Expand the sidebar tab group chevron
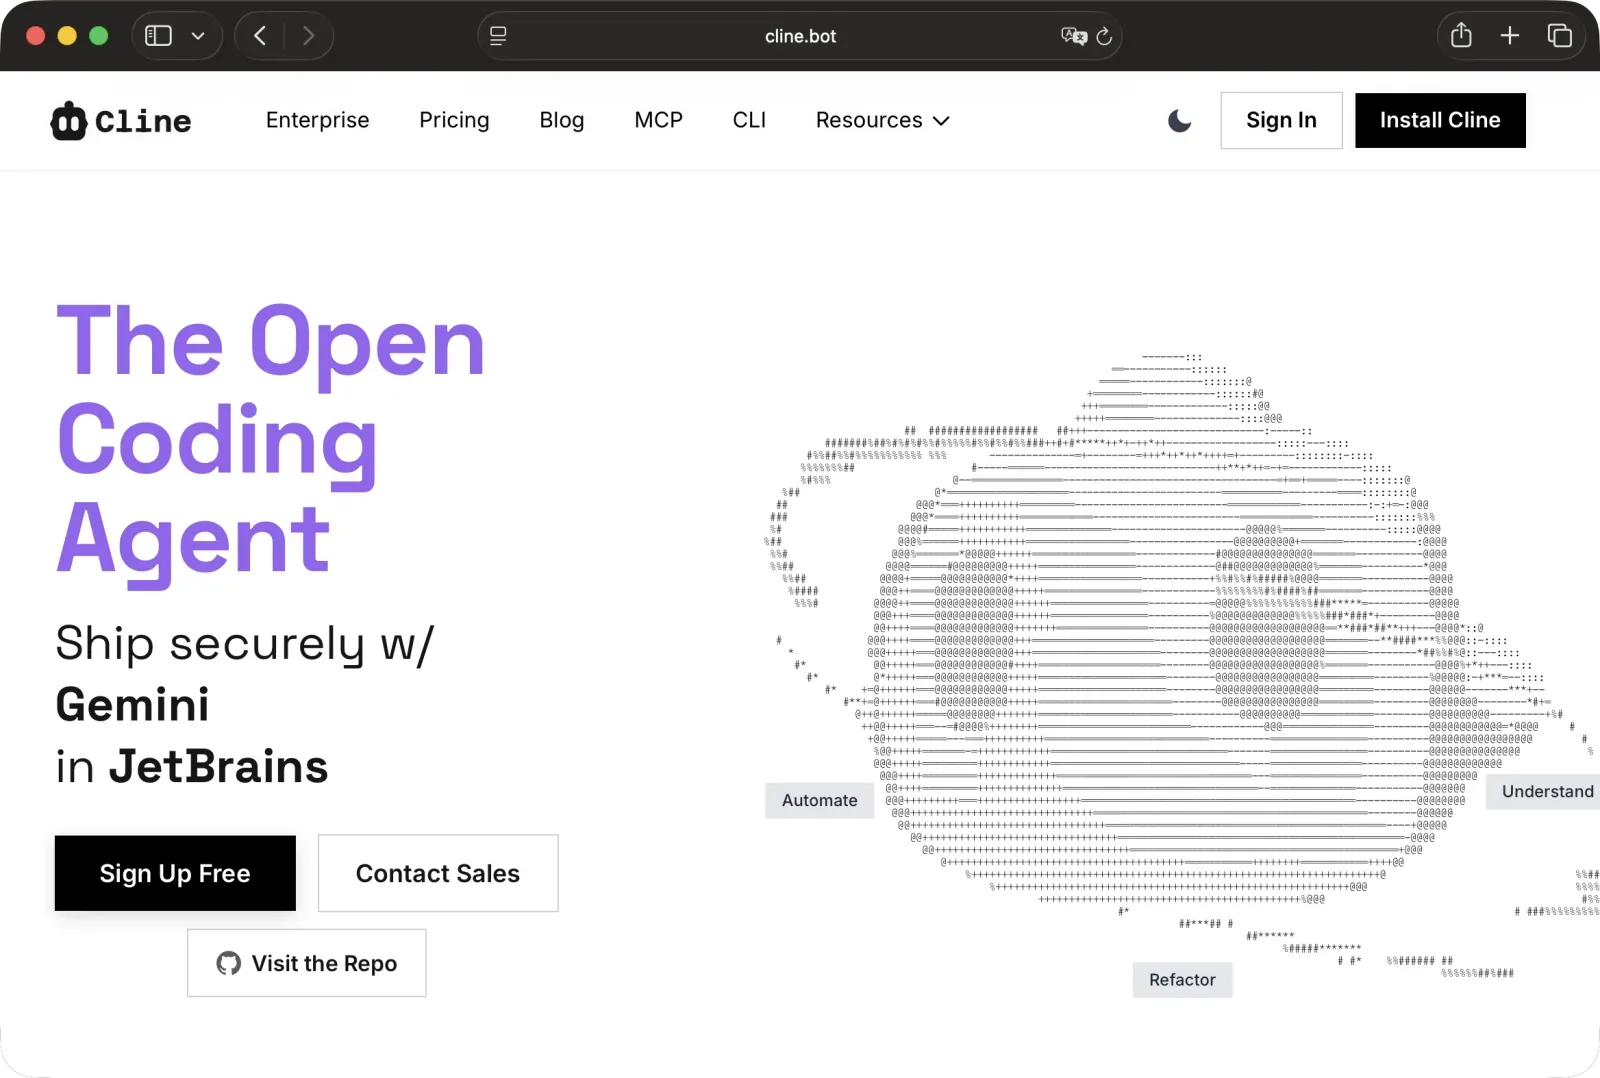 click(x=198, y=36)
